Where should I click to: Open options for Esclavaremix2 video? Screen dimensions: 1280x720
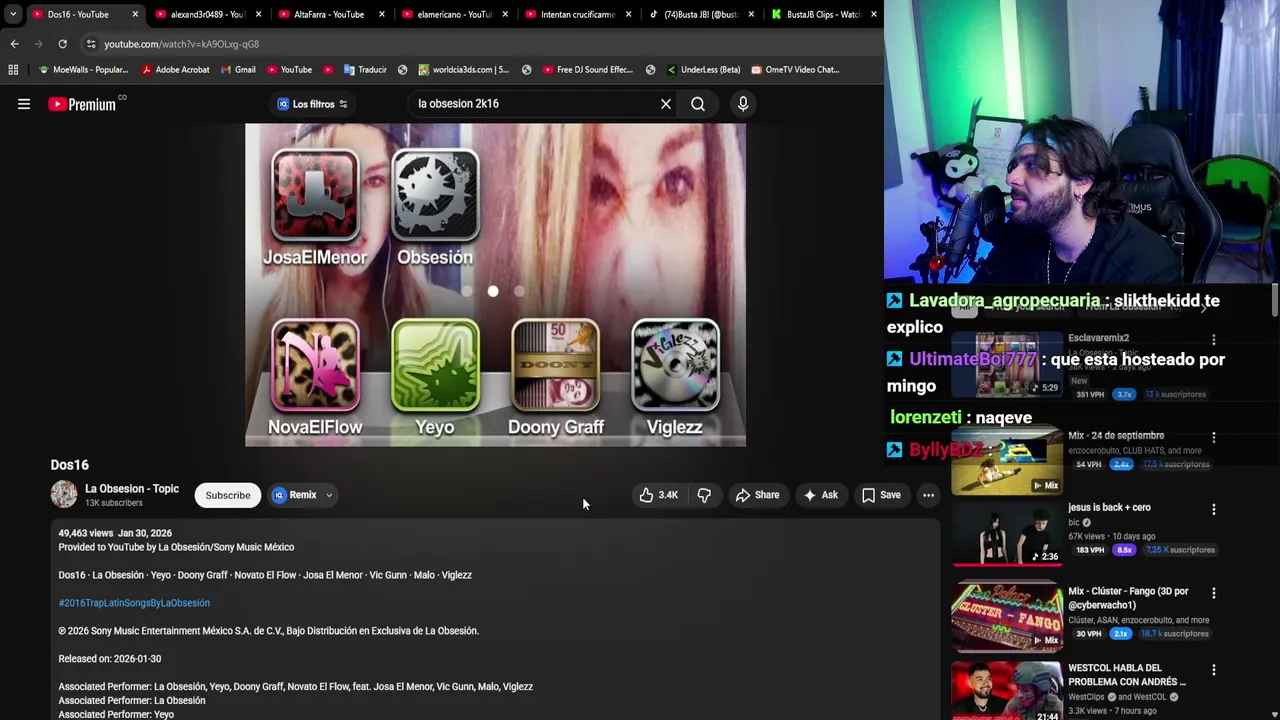(x=1213, y=341)
